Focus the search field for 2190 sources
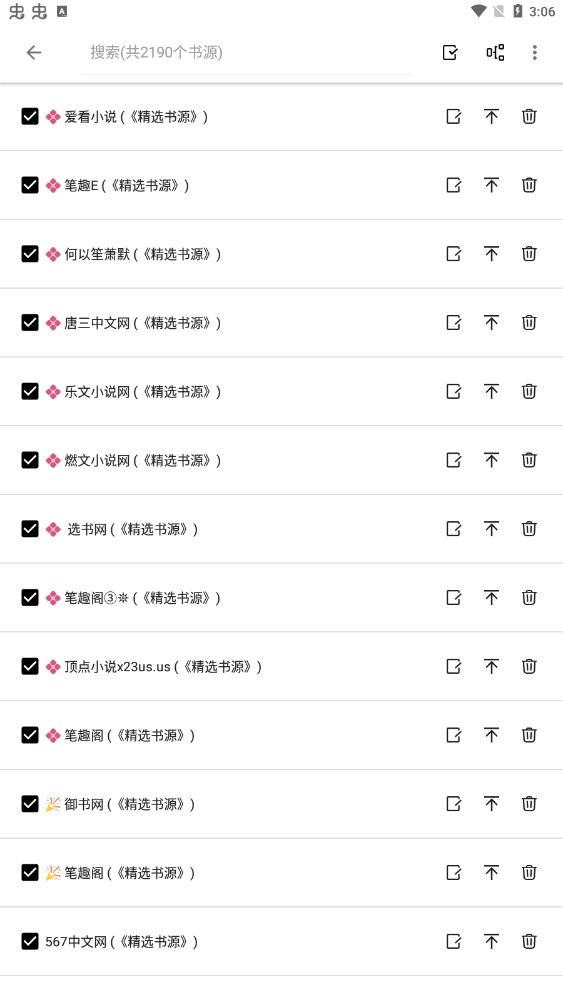Viewport: 563px width, 1000px height. 247,52
